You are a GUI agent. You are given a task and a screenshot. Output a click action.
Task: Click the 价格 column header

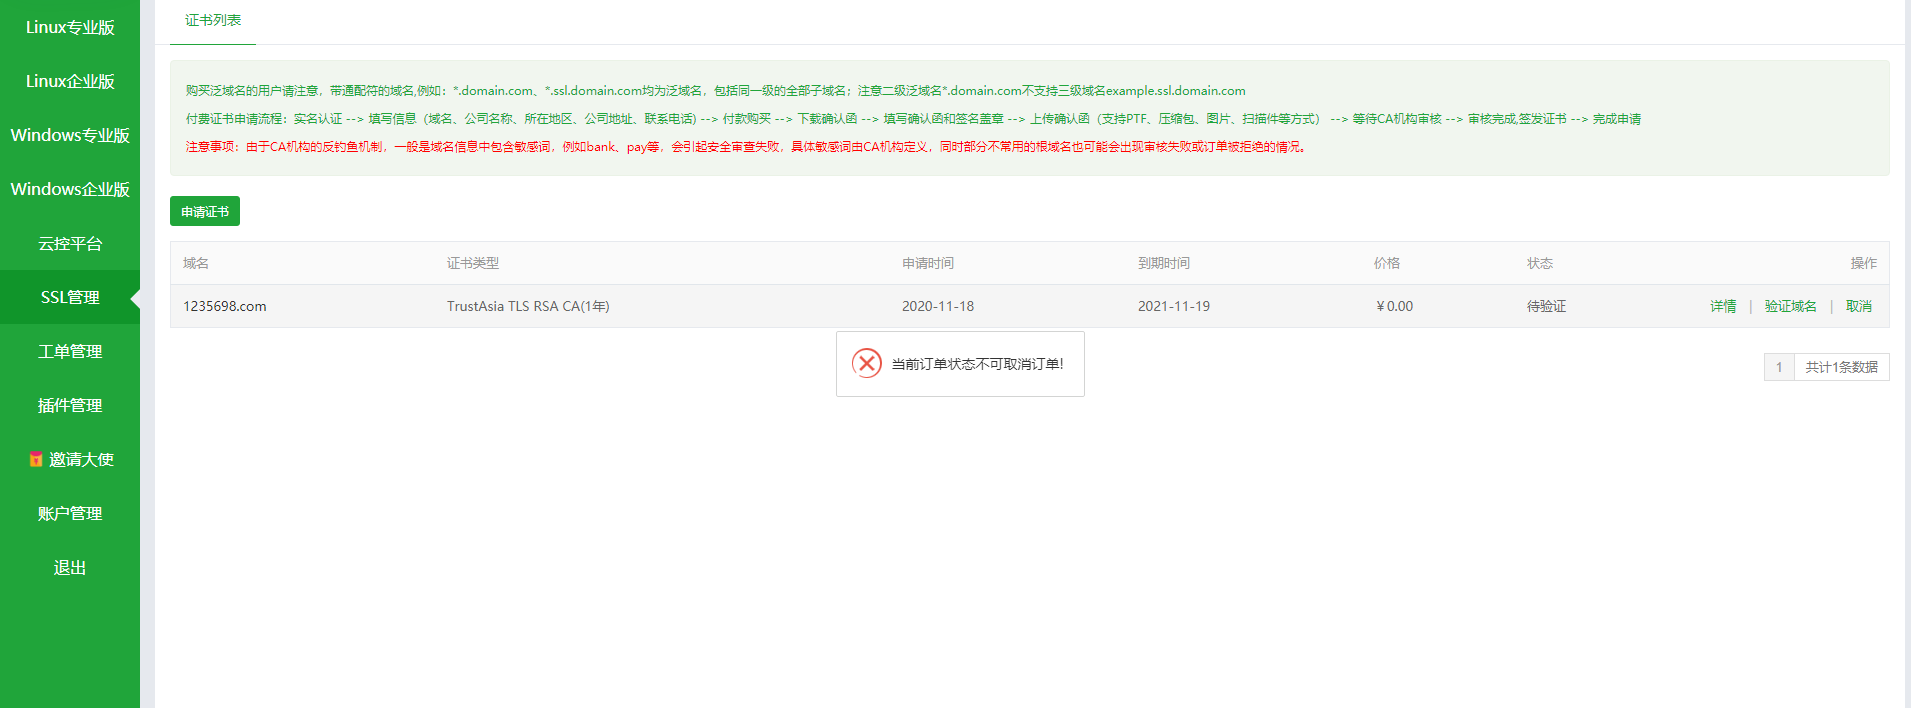click(1387, 263)
